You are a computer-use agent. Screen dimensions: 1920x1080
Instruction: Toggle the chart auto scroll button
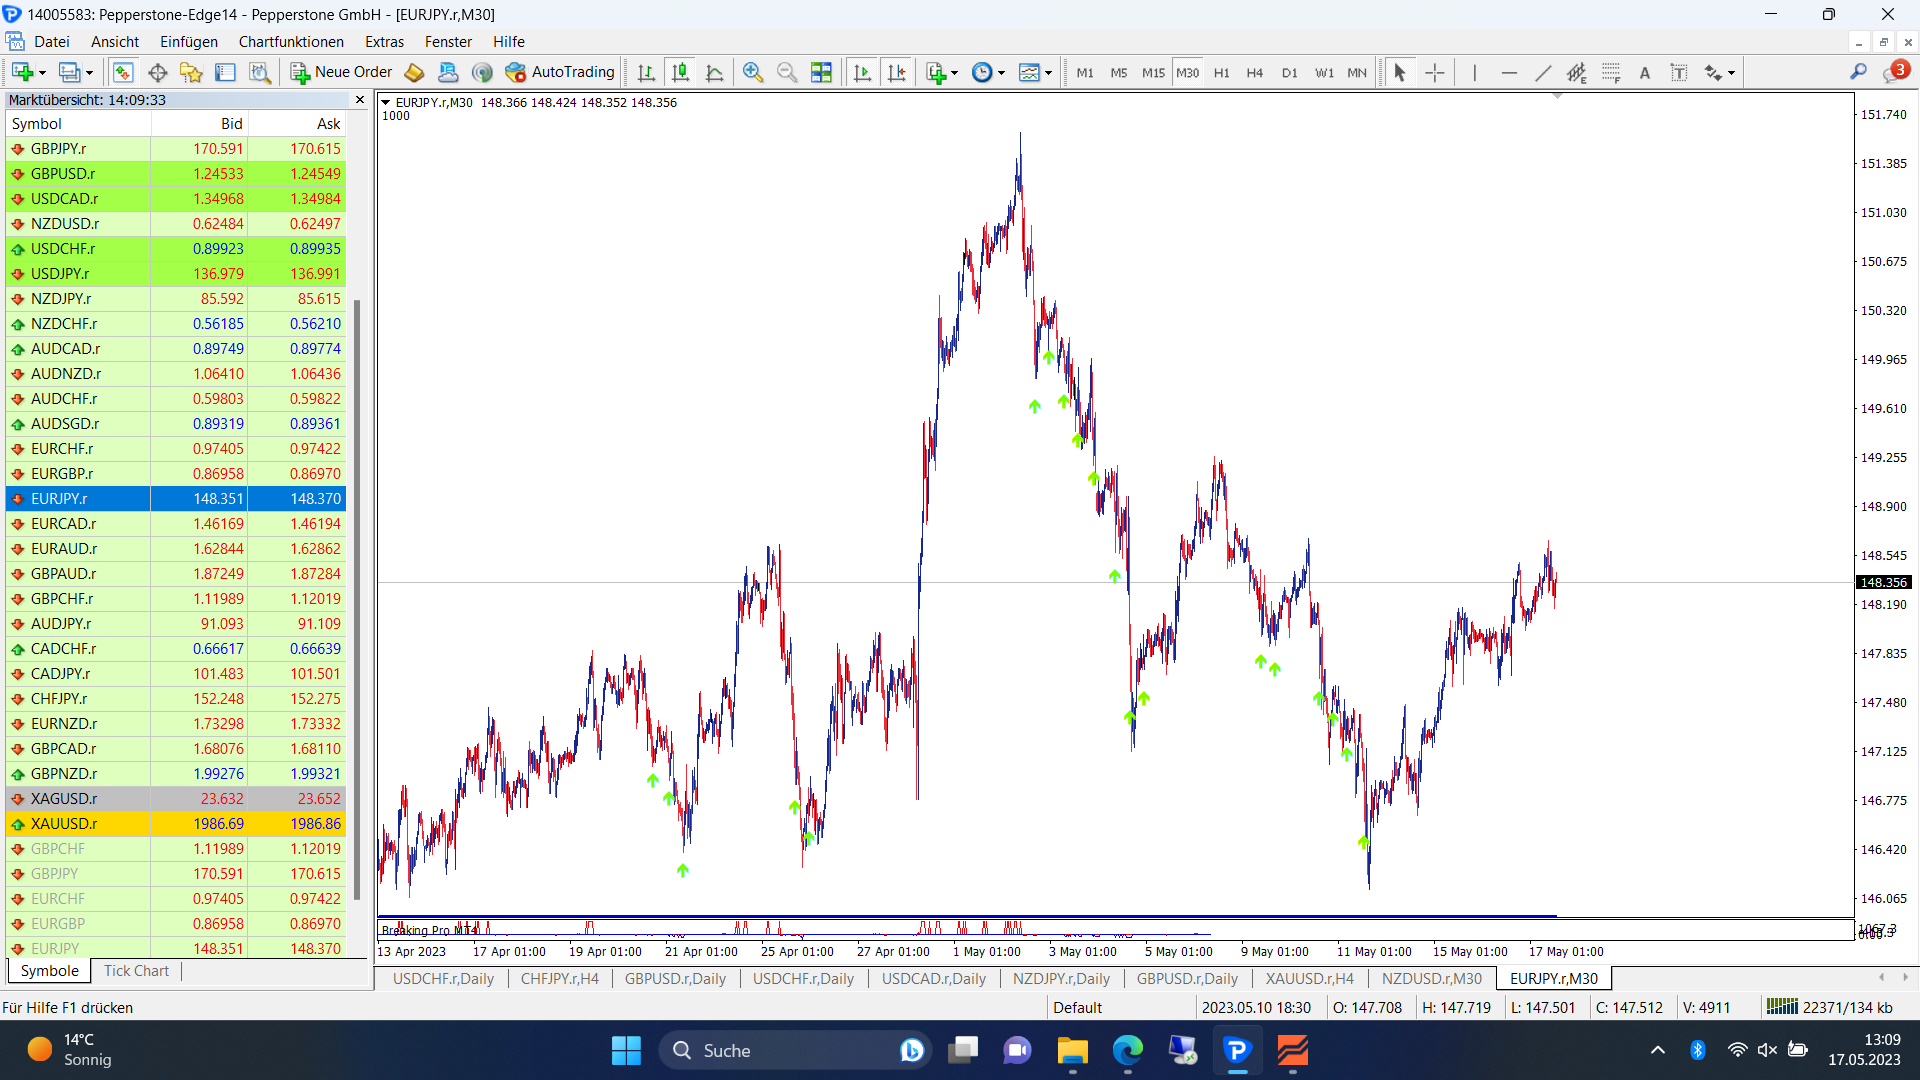pos(862,72)
